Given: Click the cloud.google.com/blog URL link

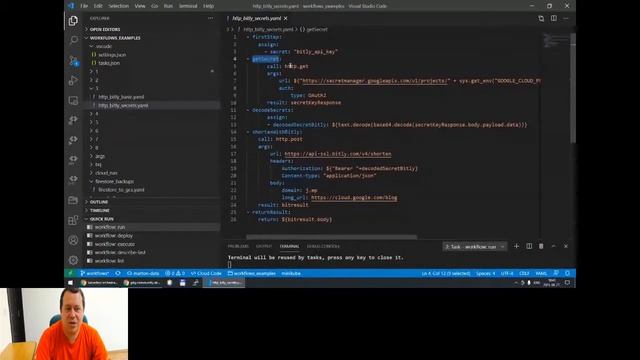Looking at the screenshot, I should tap(354, 198).
